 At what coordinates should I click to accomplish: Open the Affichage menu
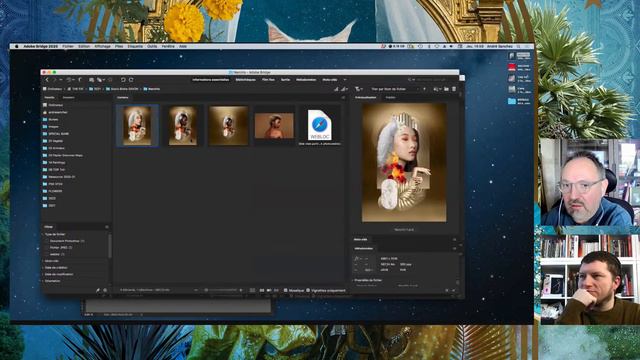pyautogui.click(x=102, y=47)
